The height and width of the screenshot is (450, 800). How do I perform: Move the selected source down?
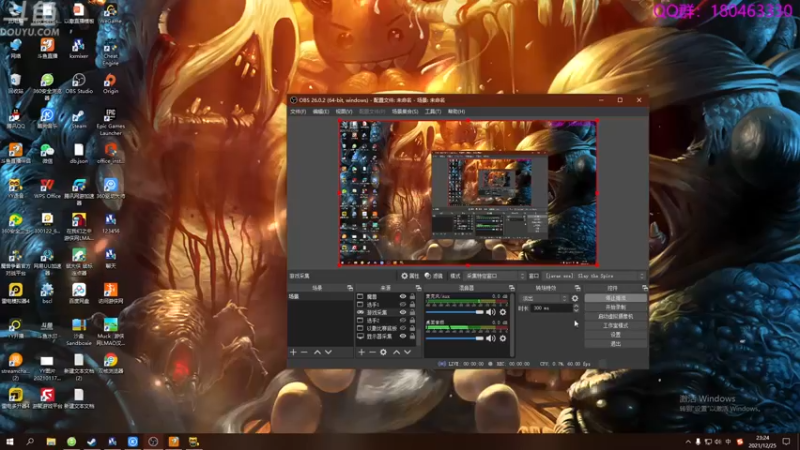pos(408,352)
